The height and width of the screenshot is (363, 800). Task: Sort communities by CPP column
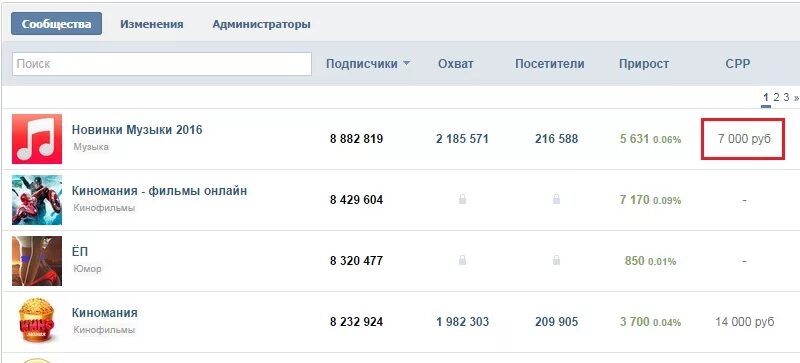point(738,64)
